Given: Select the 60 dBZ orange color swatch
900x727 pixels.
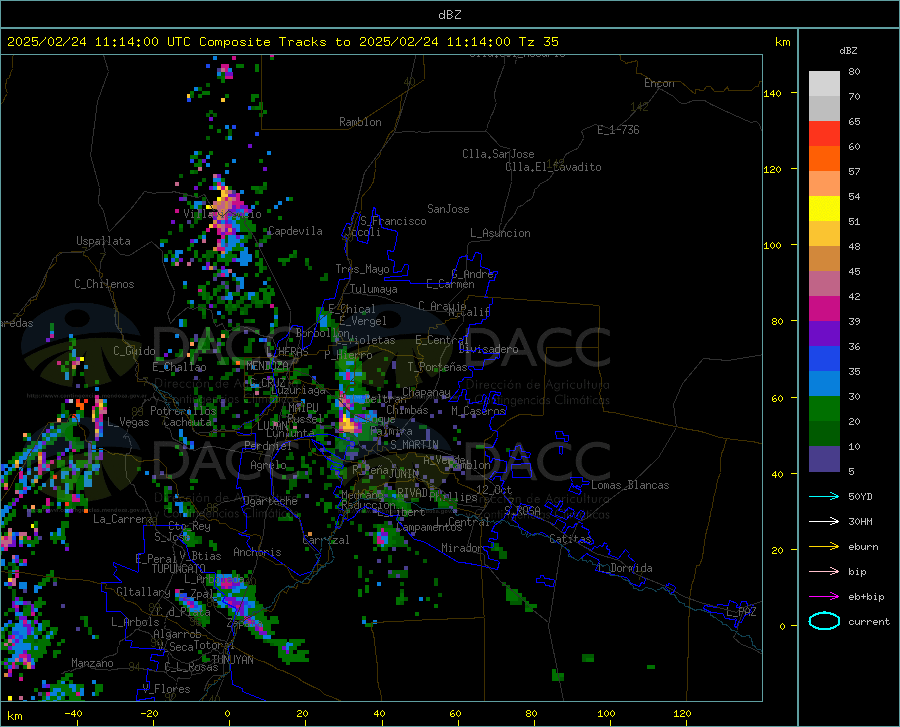Looking at the screenshot, I should (x=824, y=159).
